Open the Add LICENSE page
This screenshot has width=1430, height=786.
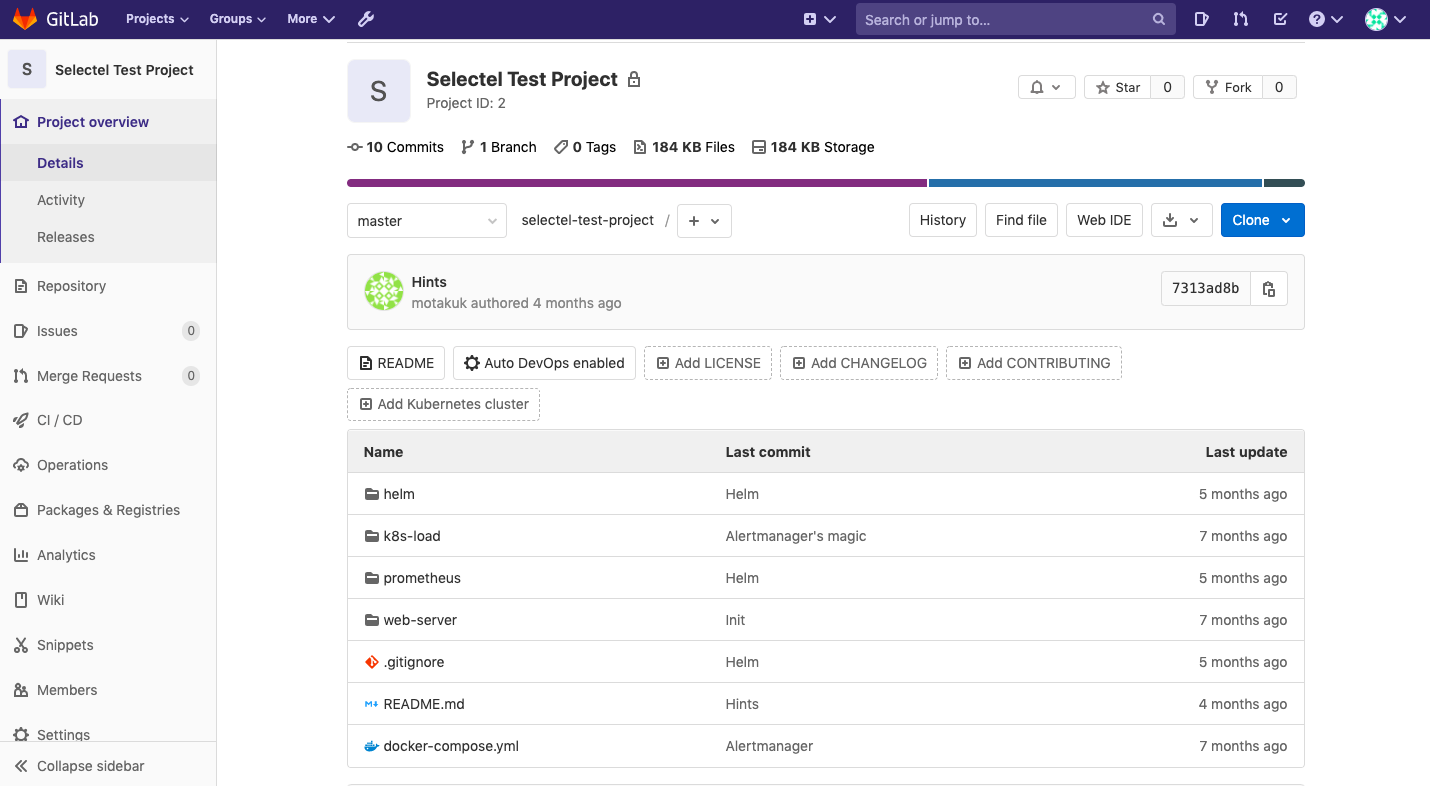tap(708, 363)
